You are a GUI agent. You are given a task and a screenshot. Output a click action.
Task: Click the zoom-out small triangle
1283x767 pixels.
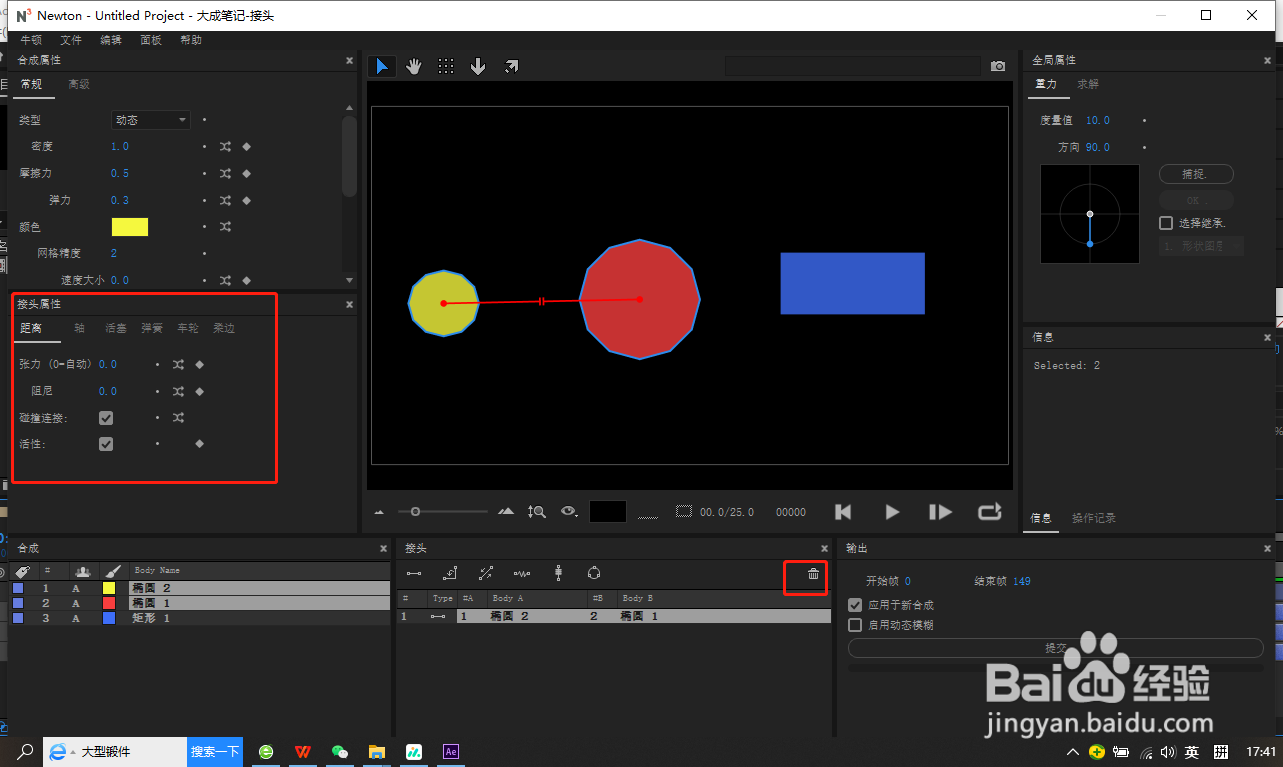point(380,512)
